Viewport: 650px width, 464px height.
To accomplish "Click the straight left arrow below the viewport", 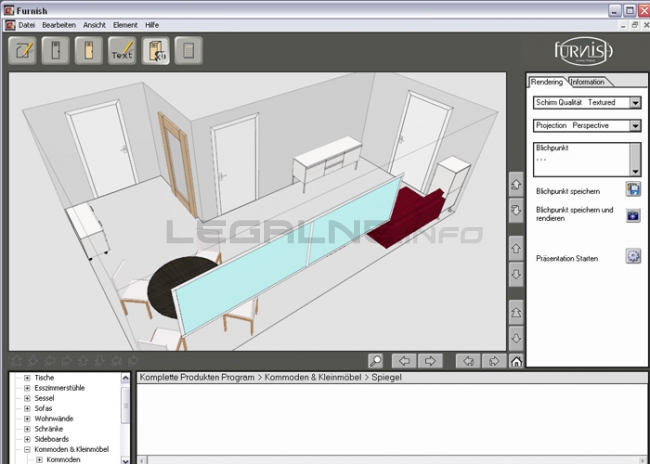I will pyautogui.click(x=404, y=361).
